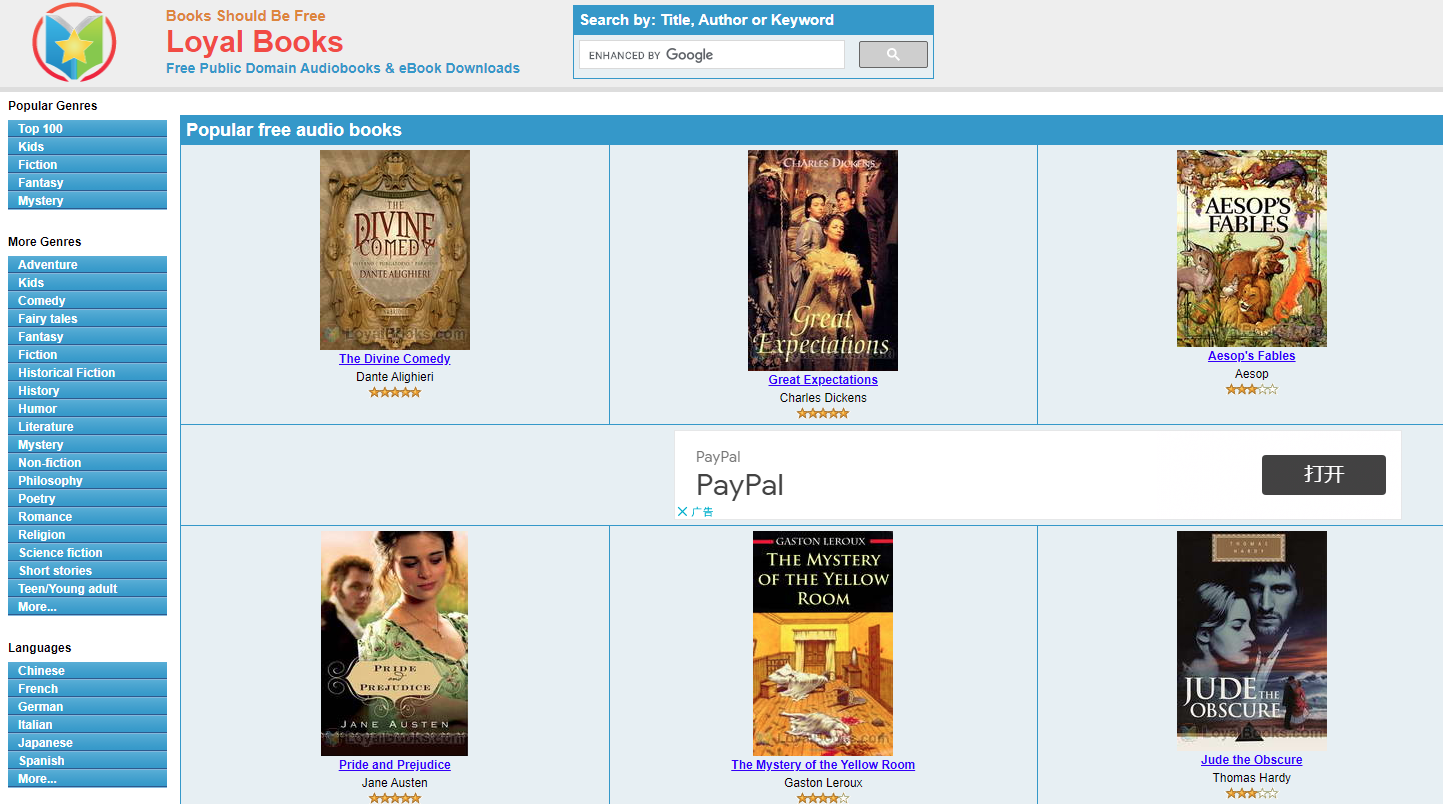Open Fantasy under More Genres

tap(87, 337)
